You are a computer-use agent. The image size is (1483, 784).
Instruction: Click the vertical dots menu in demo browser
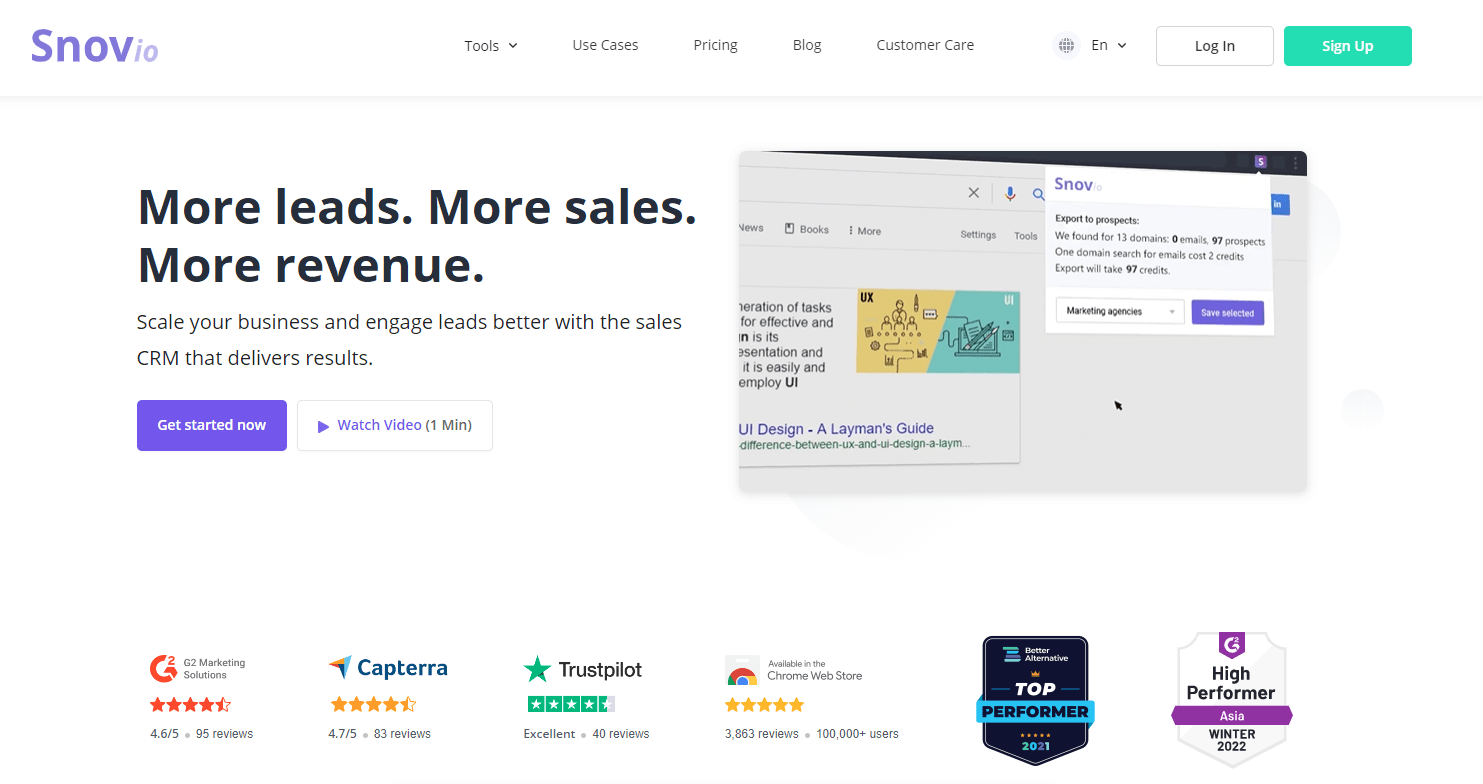1296,162
